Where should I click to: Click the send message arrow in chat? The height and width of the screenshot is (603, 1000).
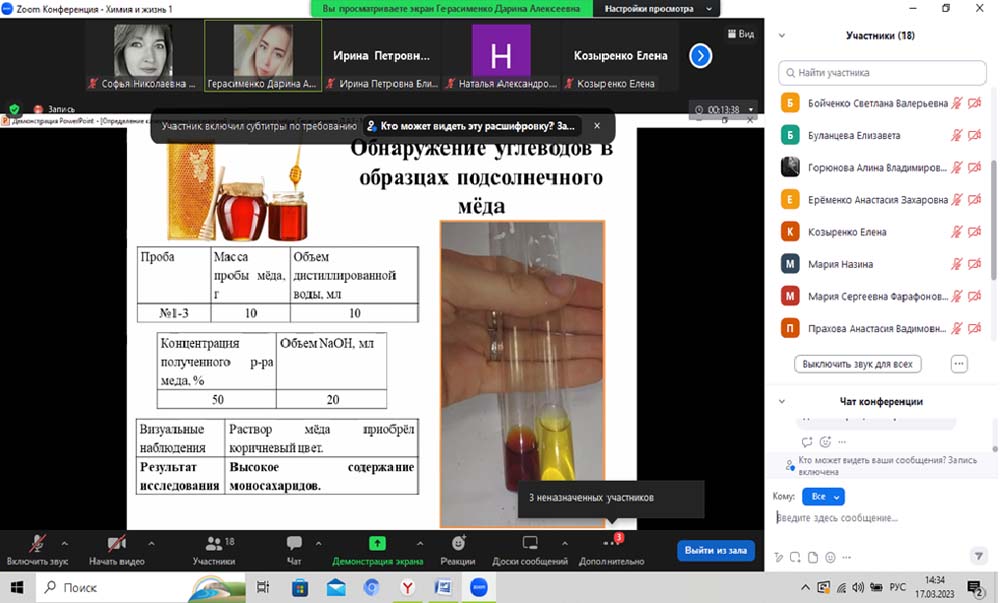[x=978, y=556]
